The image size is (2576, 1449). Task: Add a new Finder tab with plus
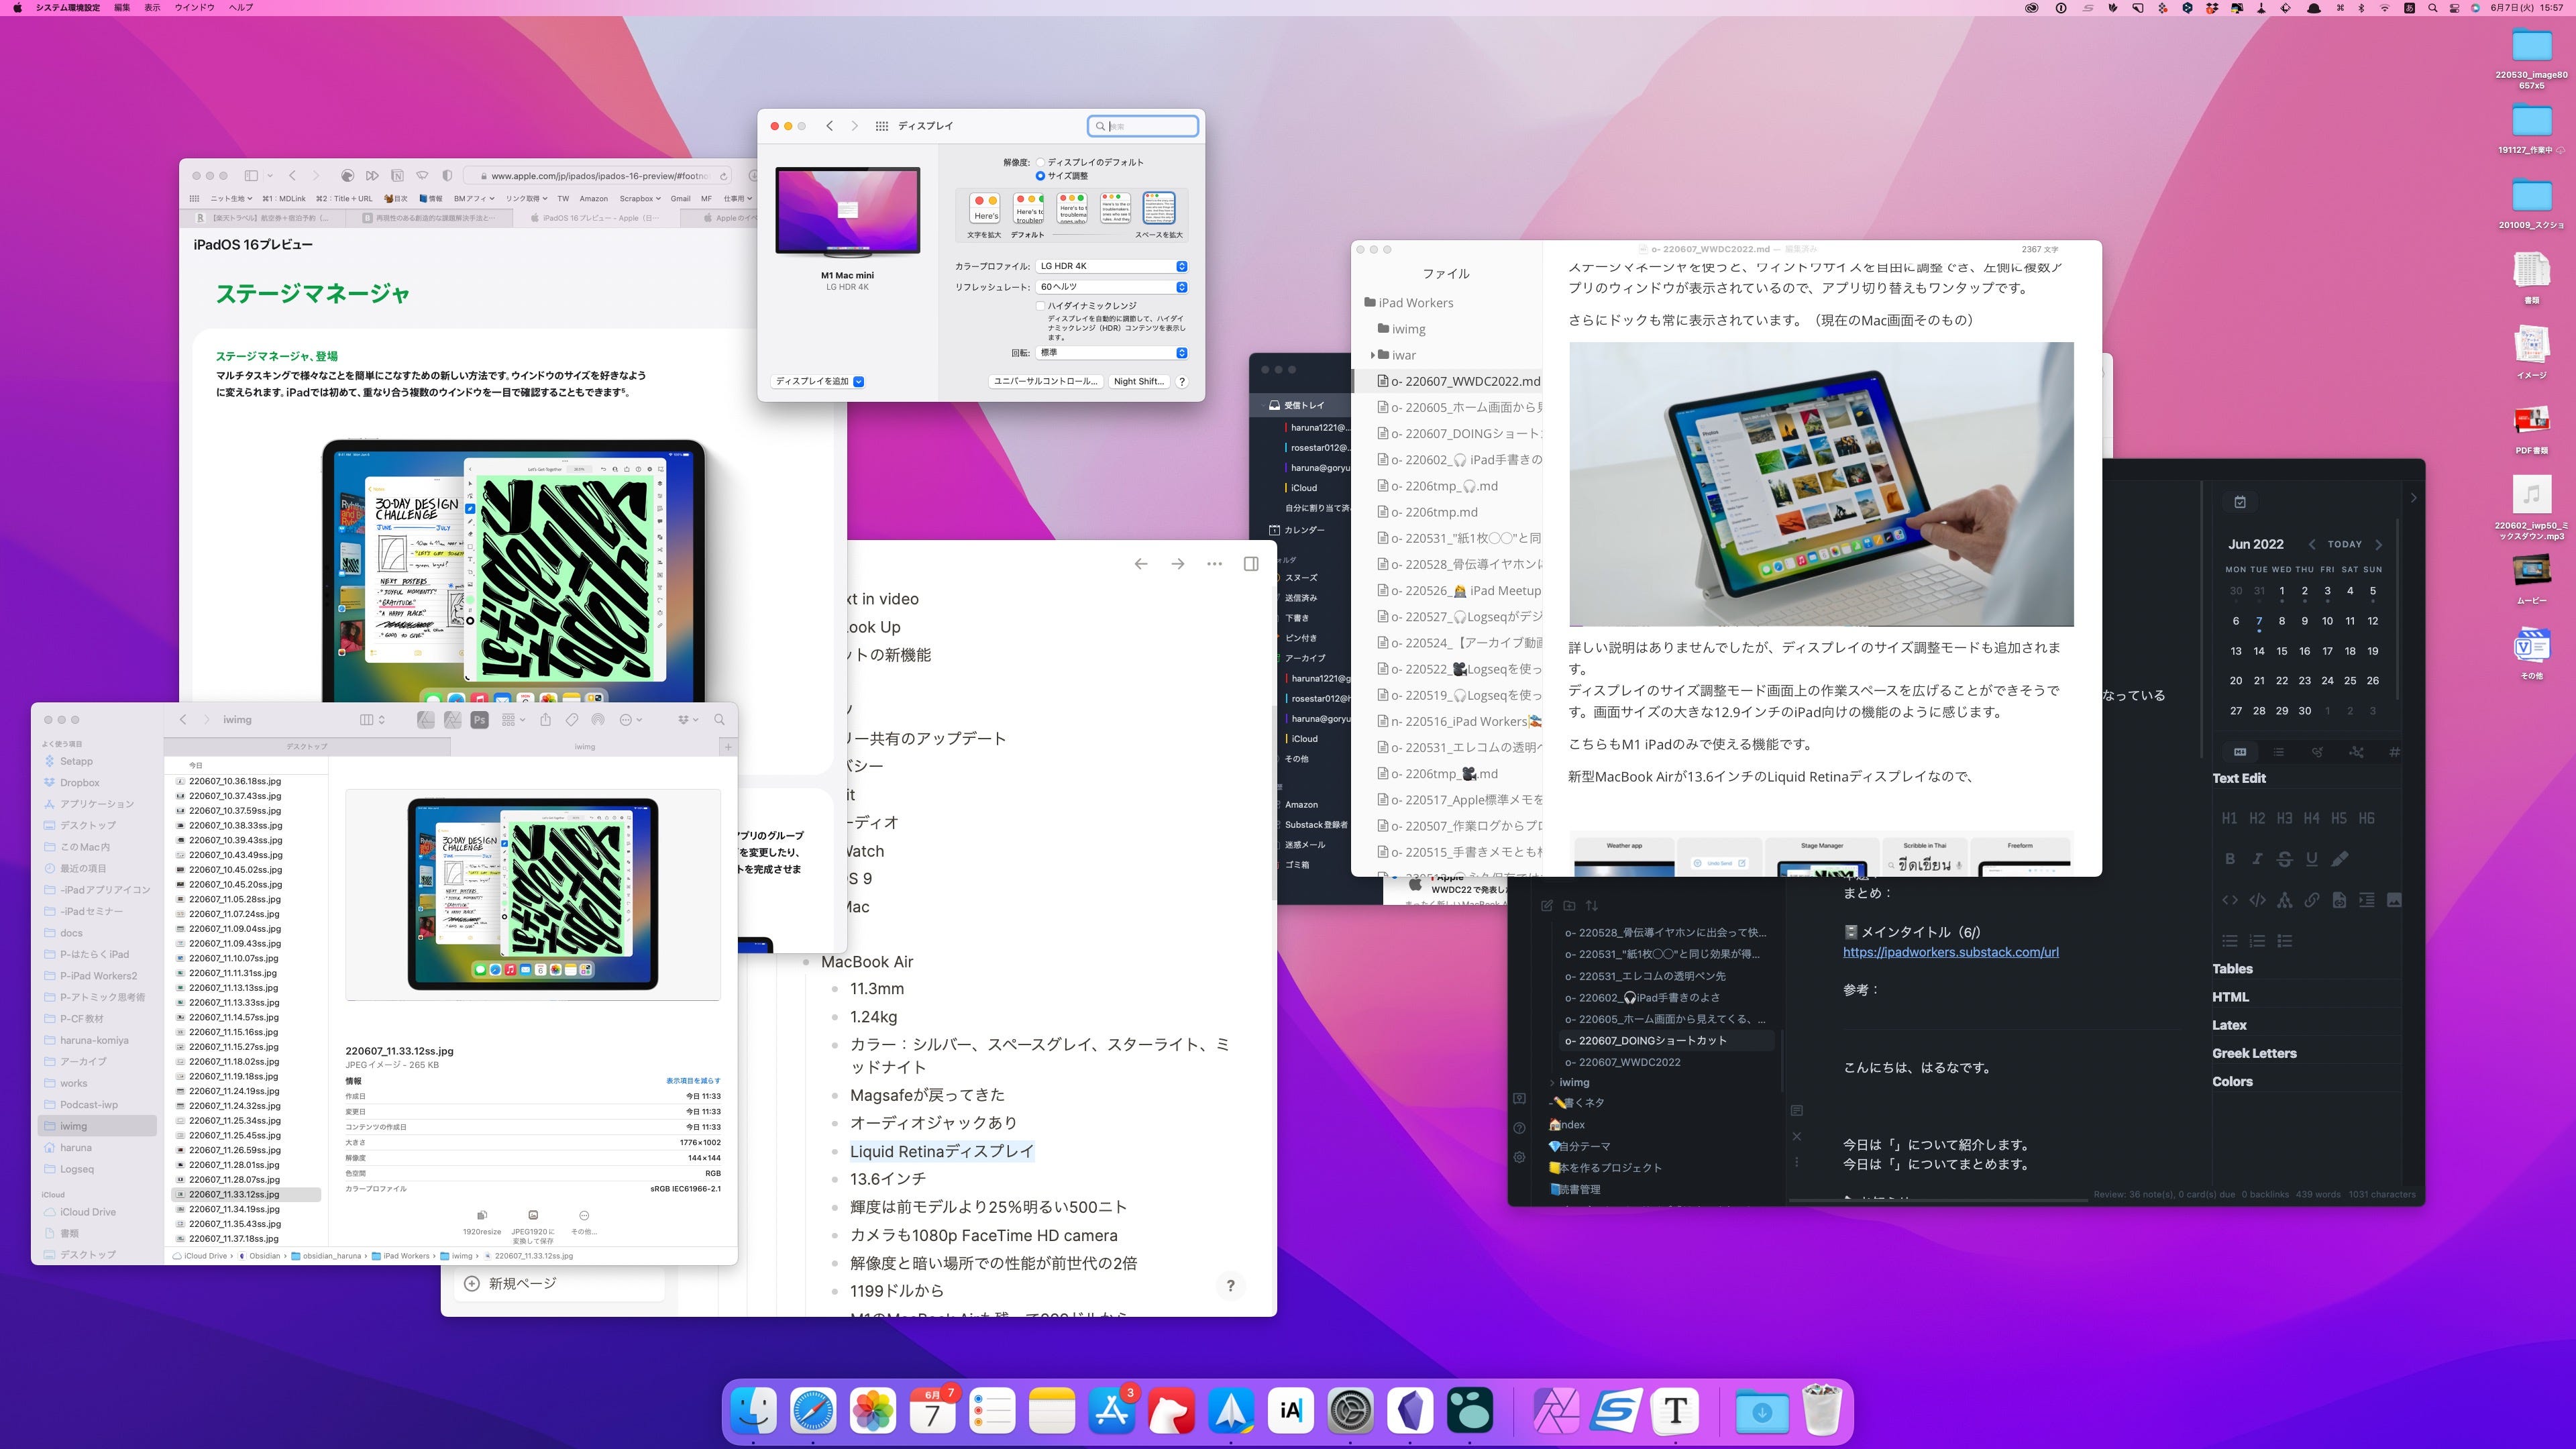(x=728, y=747)
